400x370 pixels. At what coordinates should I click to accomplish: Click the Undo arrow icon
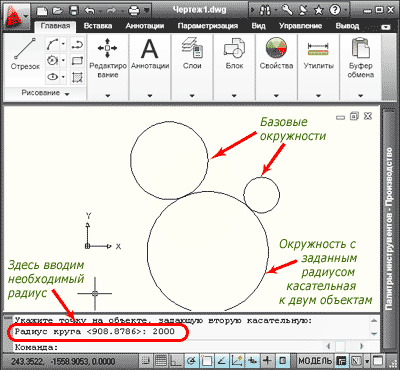coord(90,11)
